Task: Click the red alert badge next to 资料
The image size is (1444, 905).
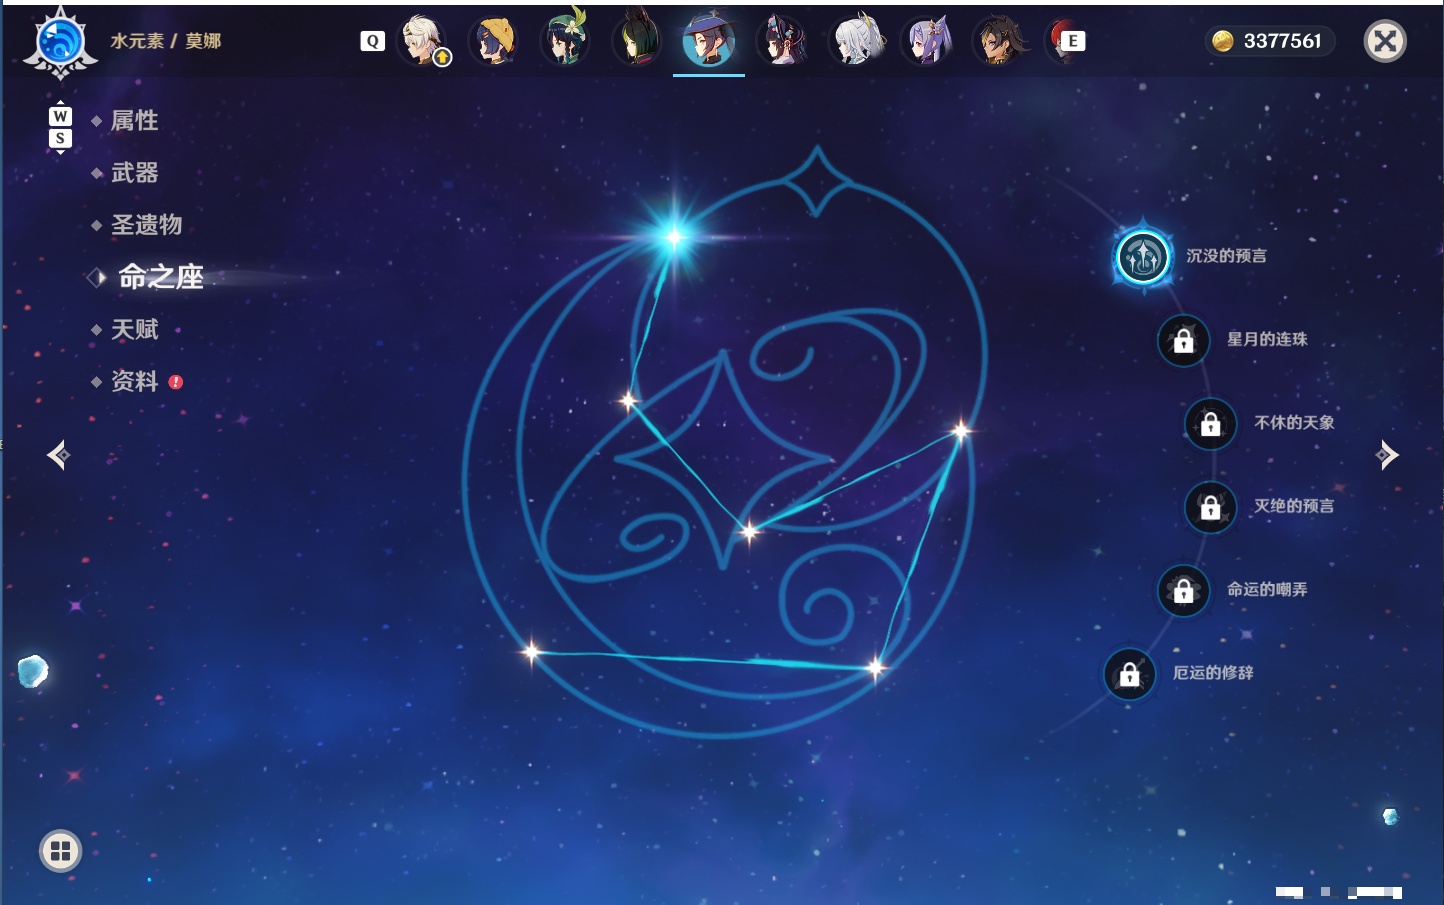Action: (x=176, y=382)
